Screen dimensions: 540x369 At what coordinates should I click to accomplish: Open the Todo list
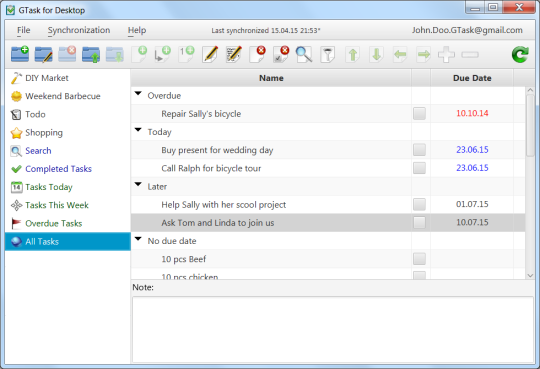68,114
